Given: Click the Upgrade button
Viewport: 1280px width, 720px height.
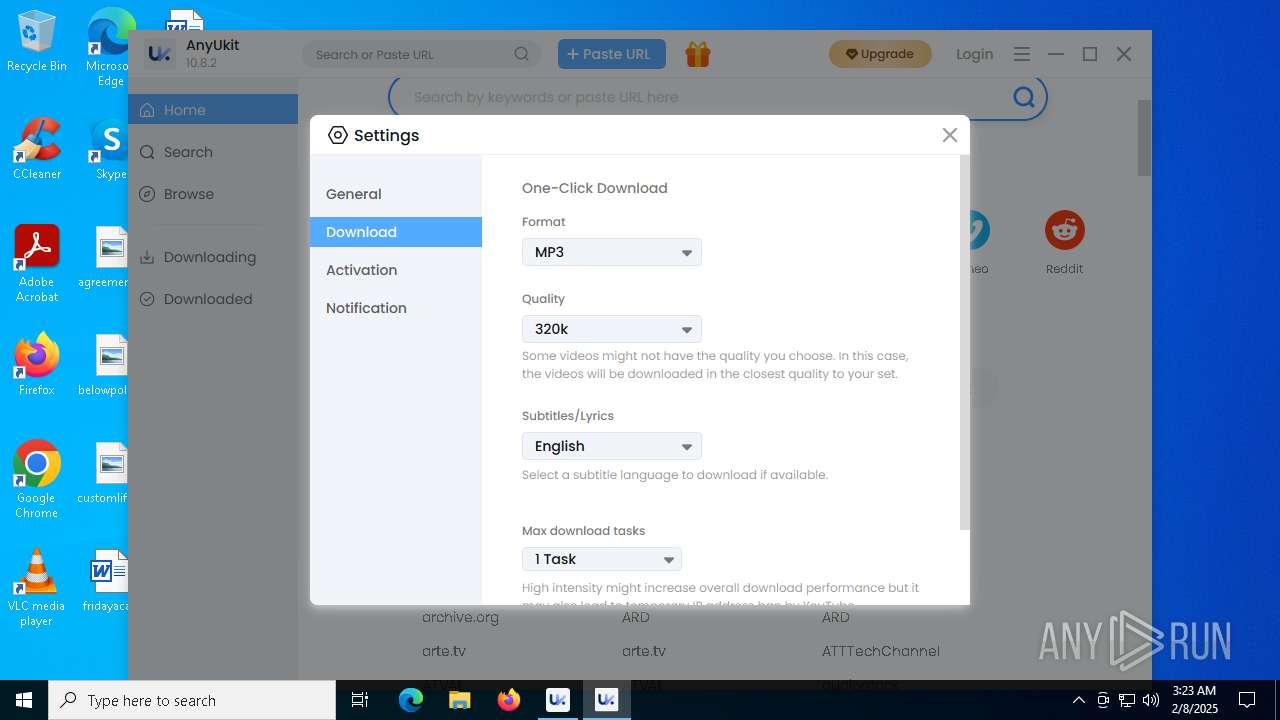Looking at the screenshot, I should 880,54.
